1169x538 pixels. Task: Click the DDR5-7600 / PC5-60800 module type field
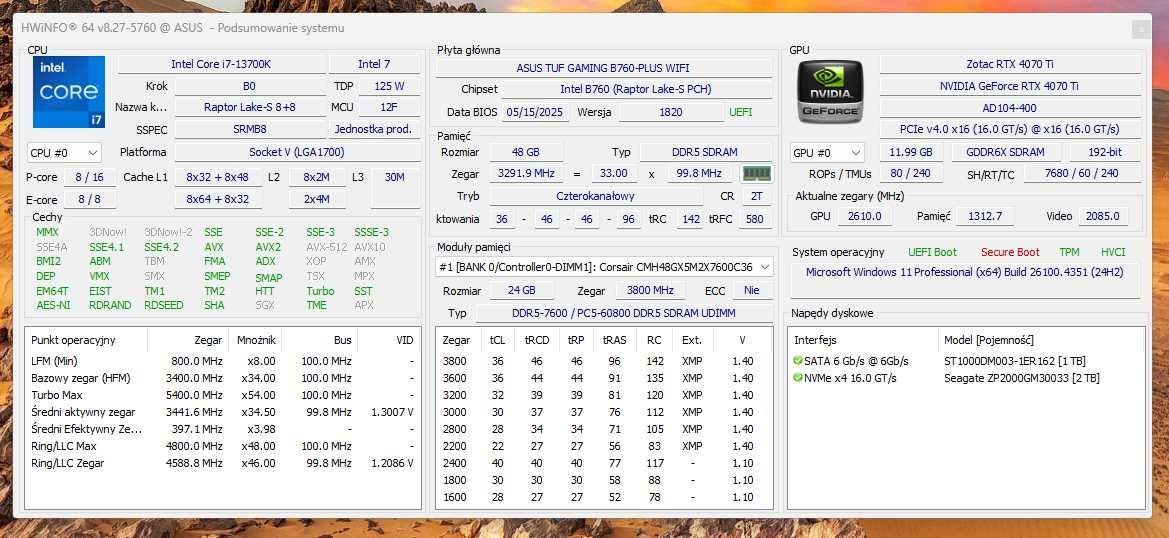click(x=623, y=314)
